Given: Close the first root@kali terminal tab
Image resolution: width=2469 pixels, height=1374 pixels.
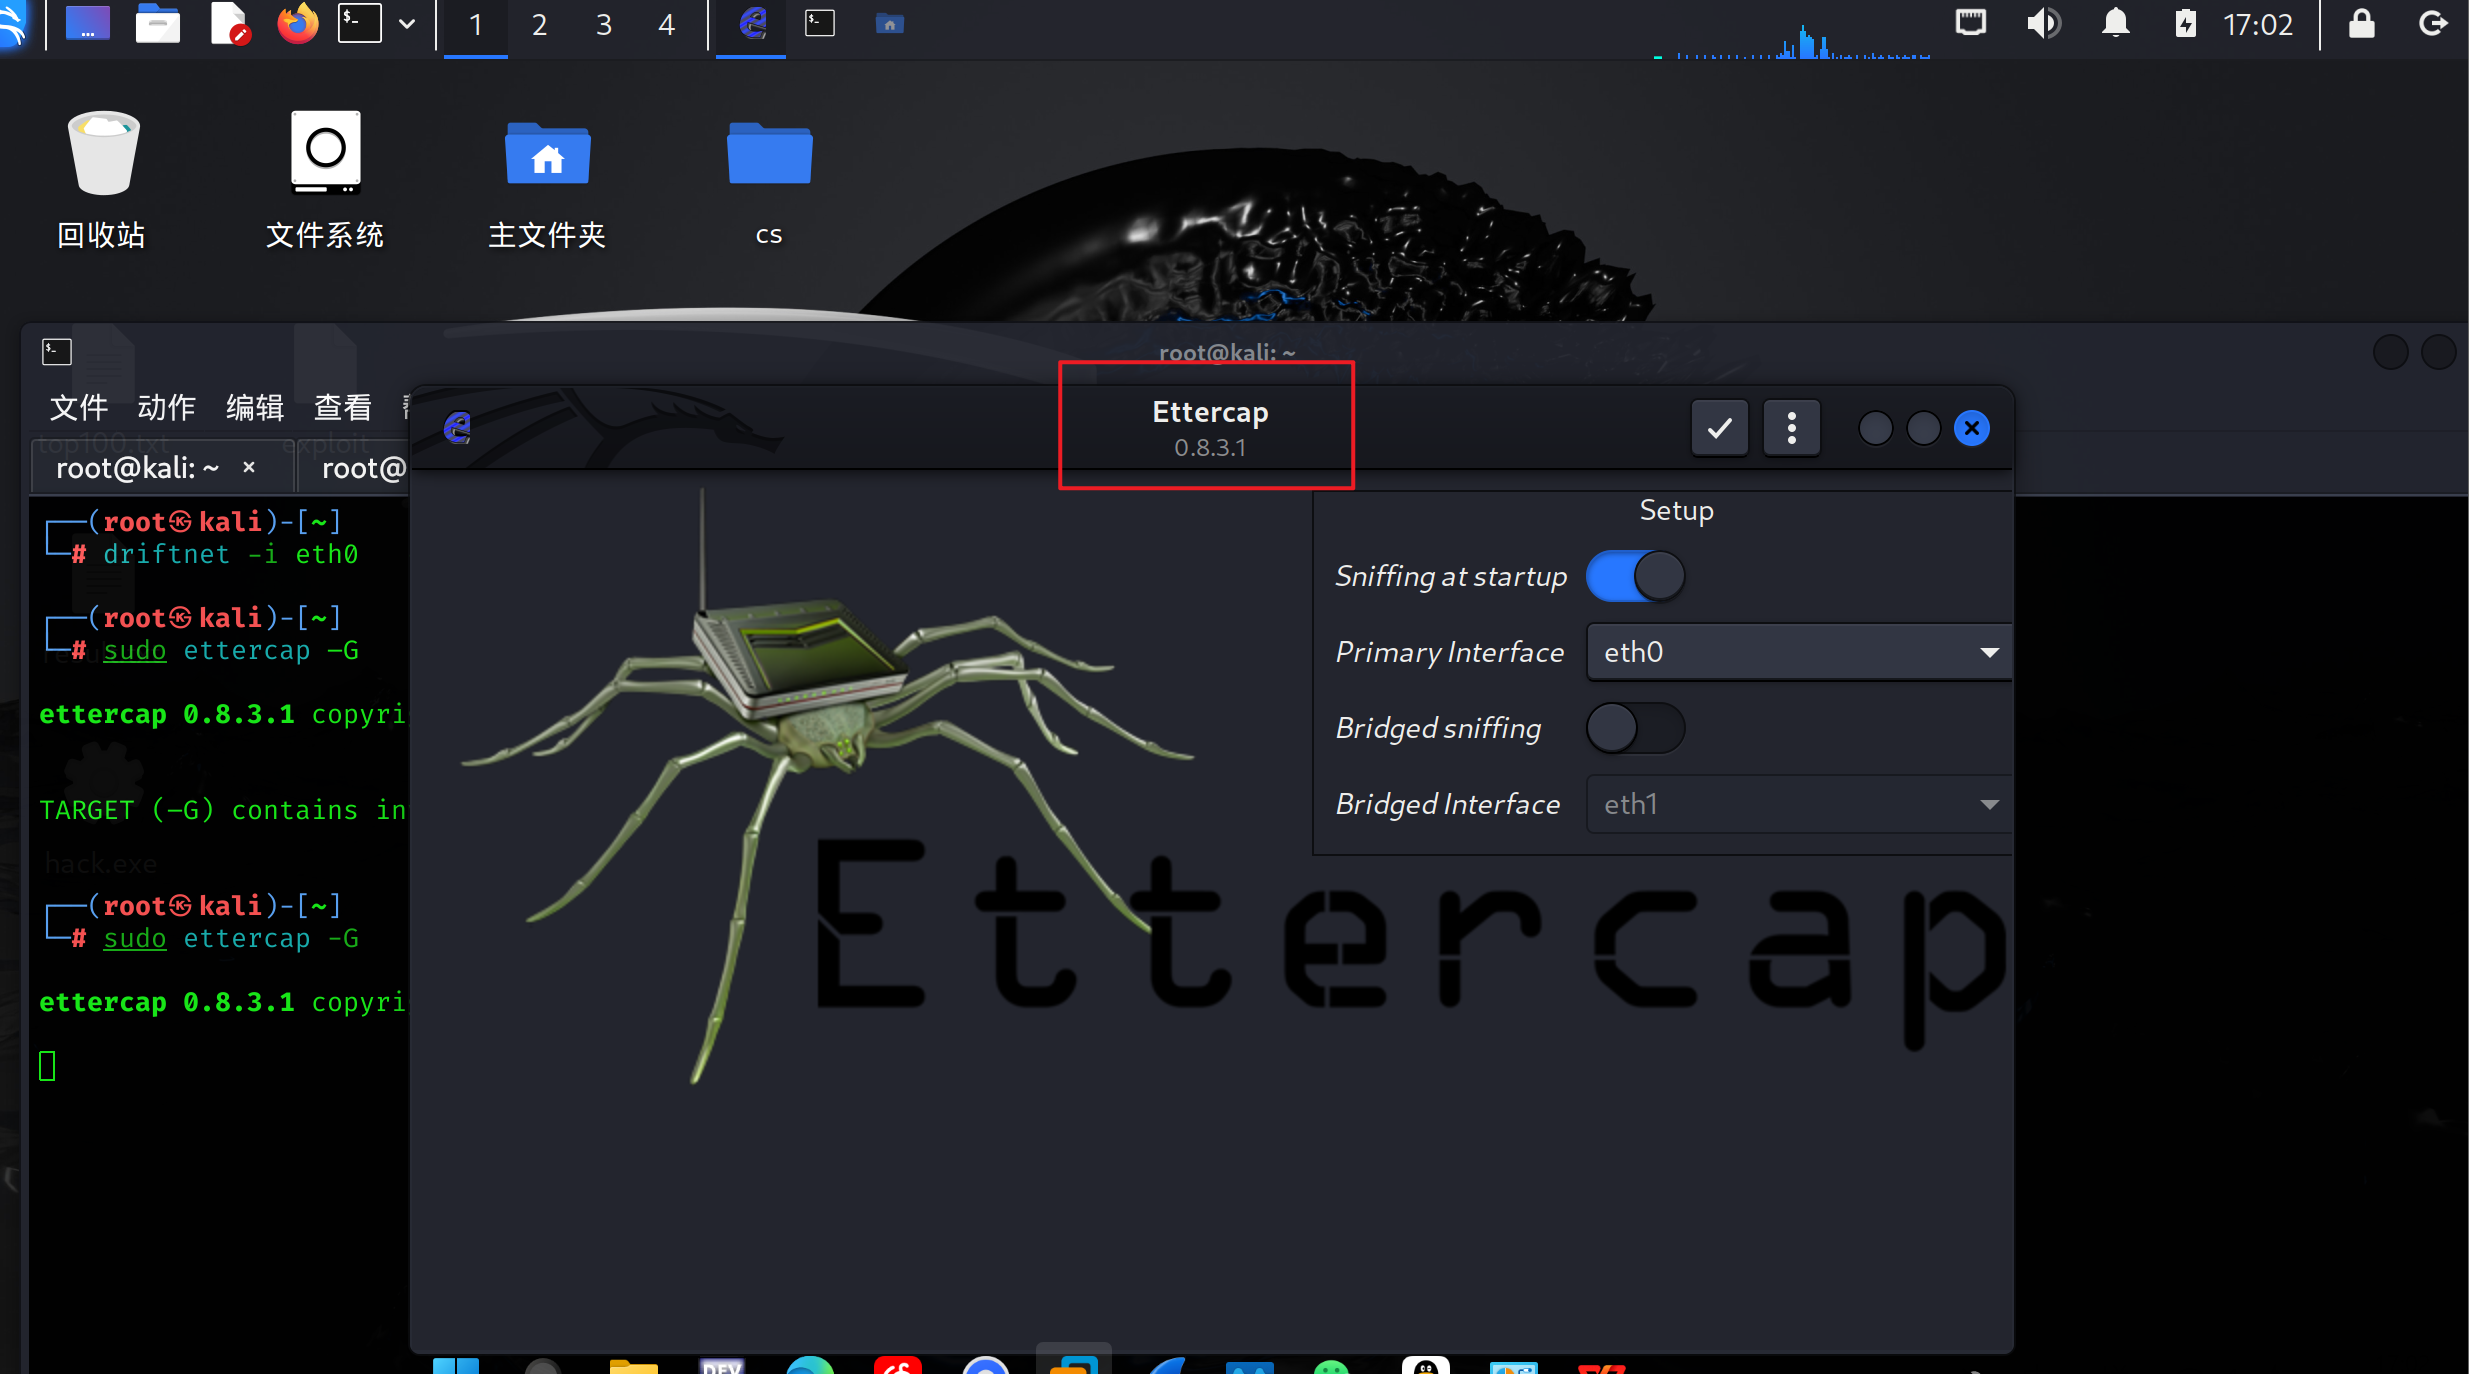Looking at the screenshot, I should click(x=249, y=467).
